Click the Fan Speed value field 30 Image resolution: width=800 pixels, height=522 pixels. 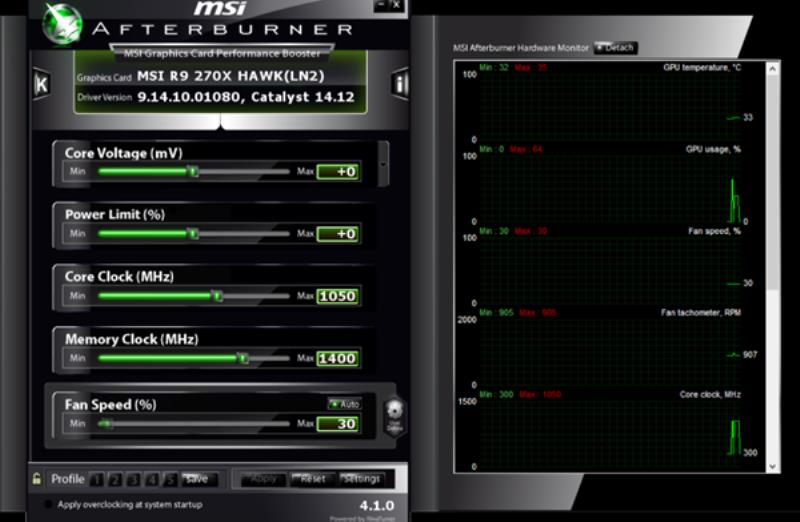coord(338,424)
